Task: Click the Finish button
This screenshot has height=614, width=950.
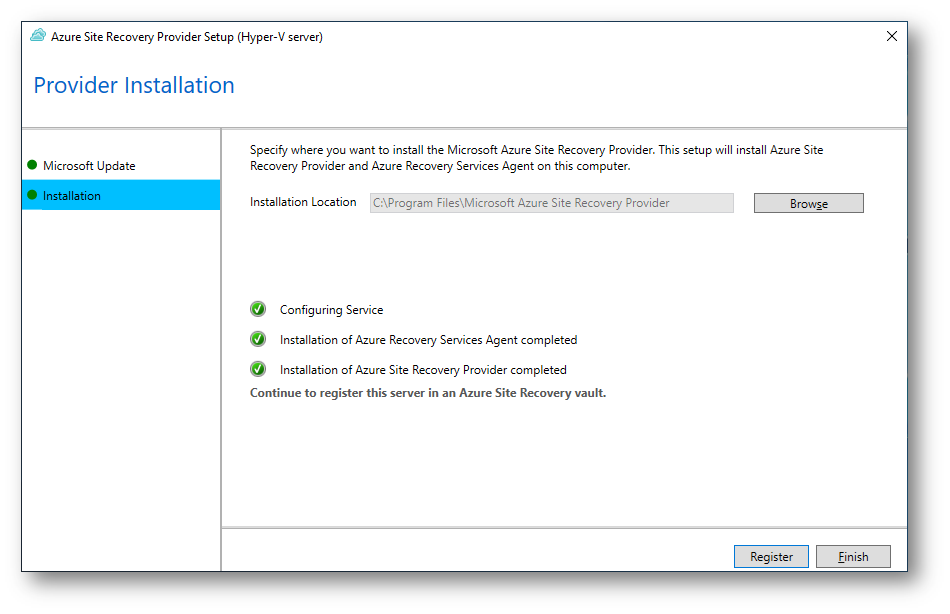Action: tap(853, 556)
